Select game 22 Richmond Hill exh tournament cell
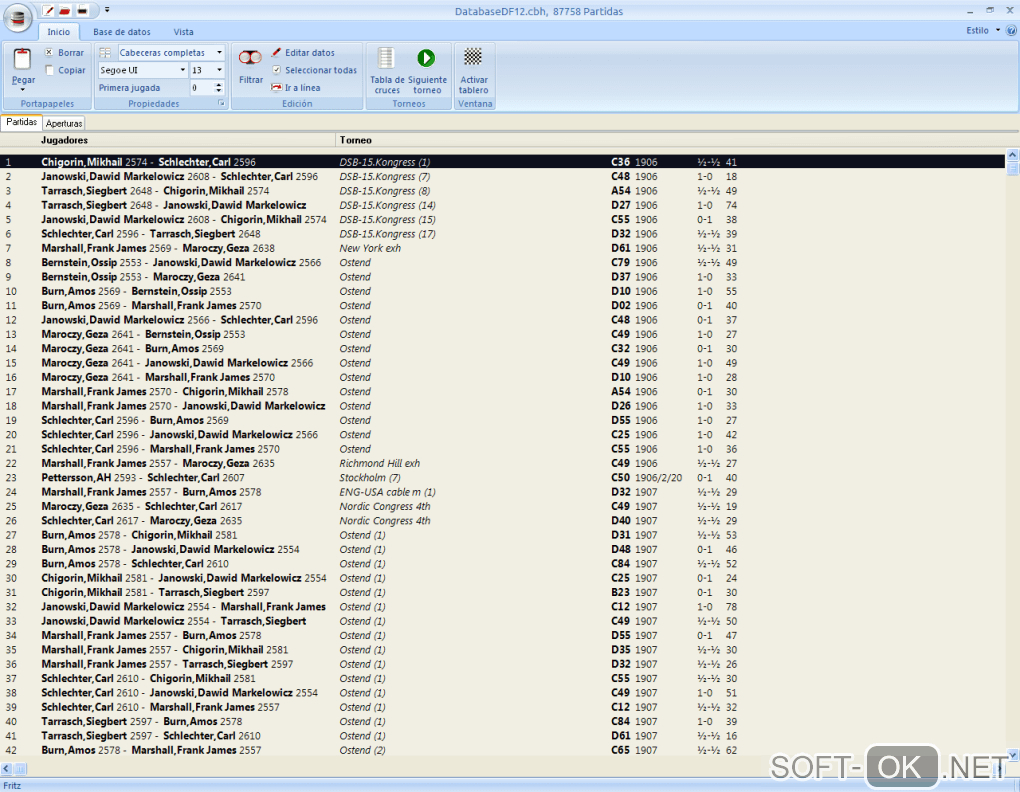Screen dimensions: 1020x792 (380, 463)
